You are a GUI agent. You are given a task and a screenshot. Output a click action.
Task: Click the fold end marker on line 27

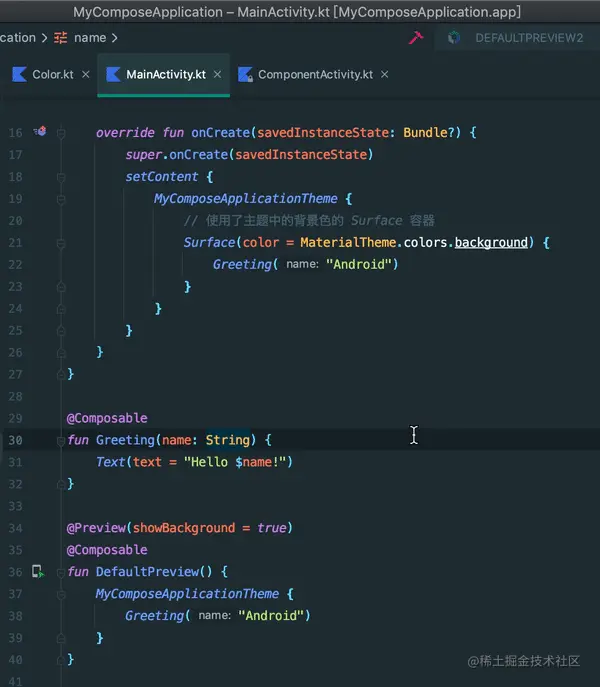click(61, 374)
